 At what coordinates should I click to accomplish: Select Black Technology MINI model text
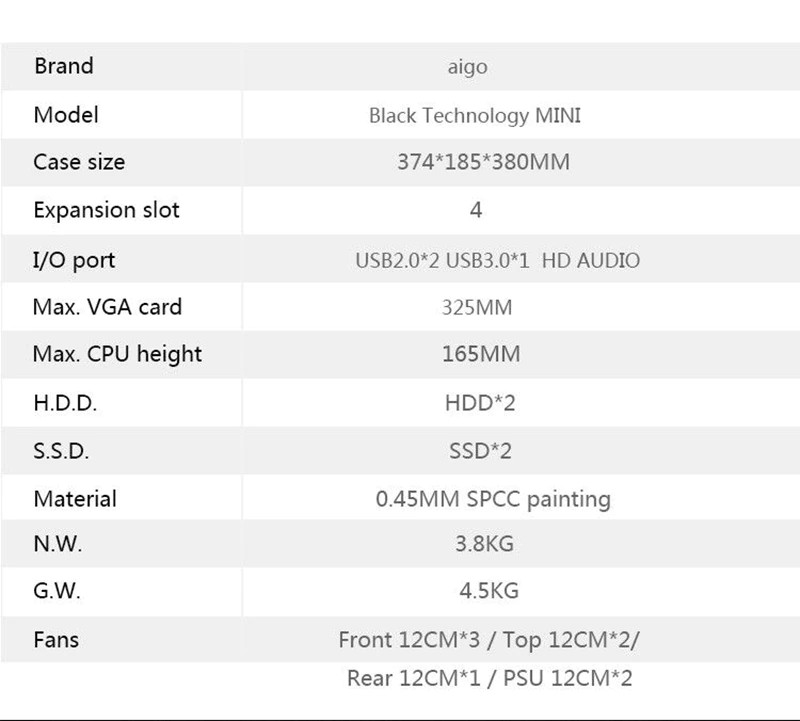click(475, 116)
